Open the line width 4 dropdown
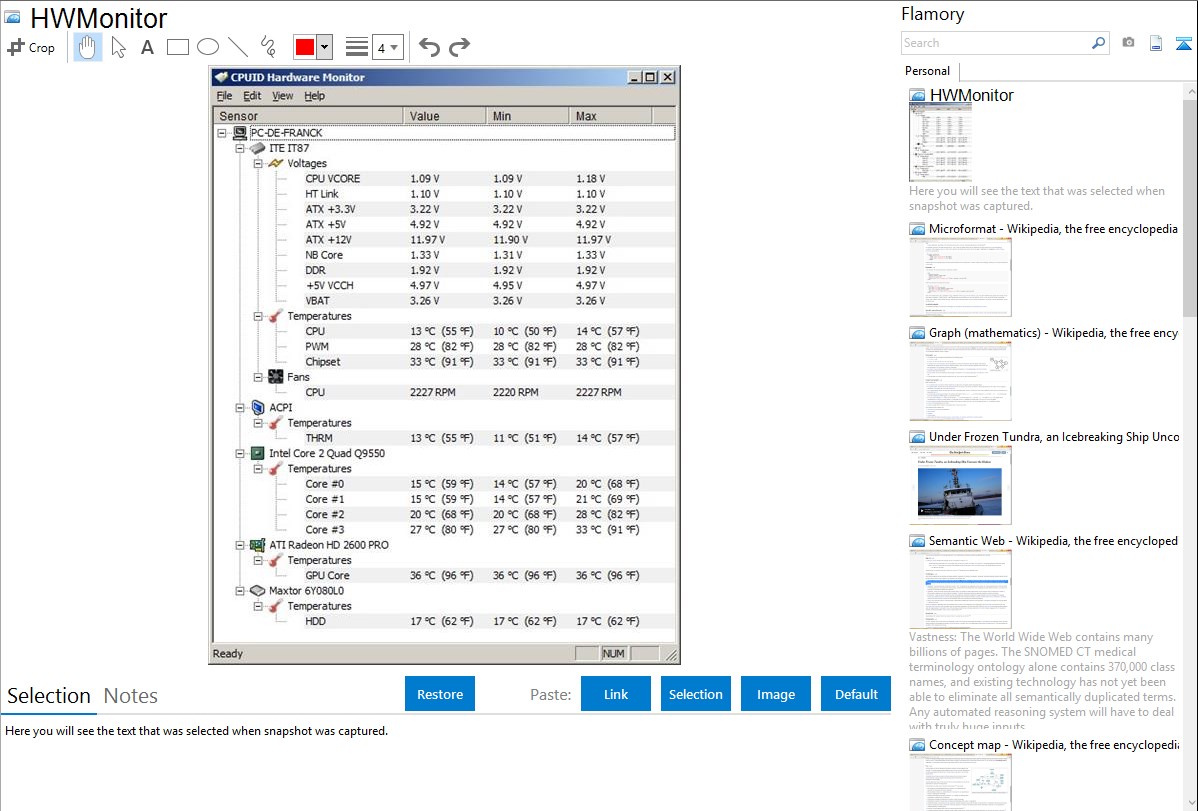Screen dimensions: 1198x811 [x=388, y=47]
